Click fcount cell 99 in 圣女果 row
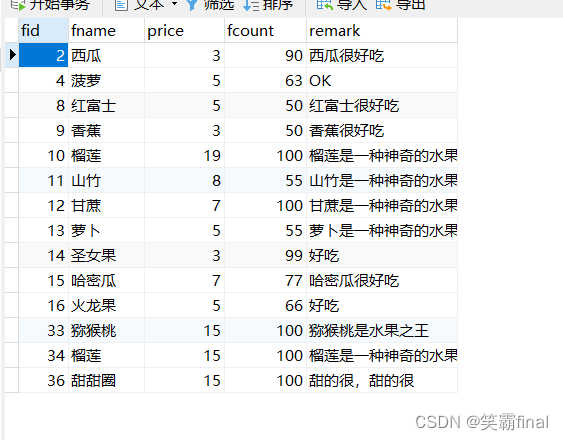 pyautogui.click(x=265, y=255)
